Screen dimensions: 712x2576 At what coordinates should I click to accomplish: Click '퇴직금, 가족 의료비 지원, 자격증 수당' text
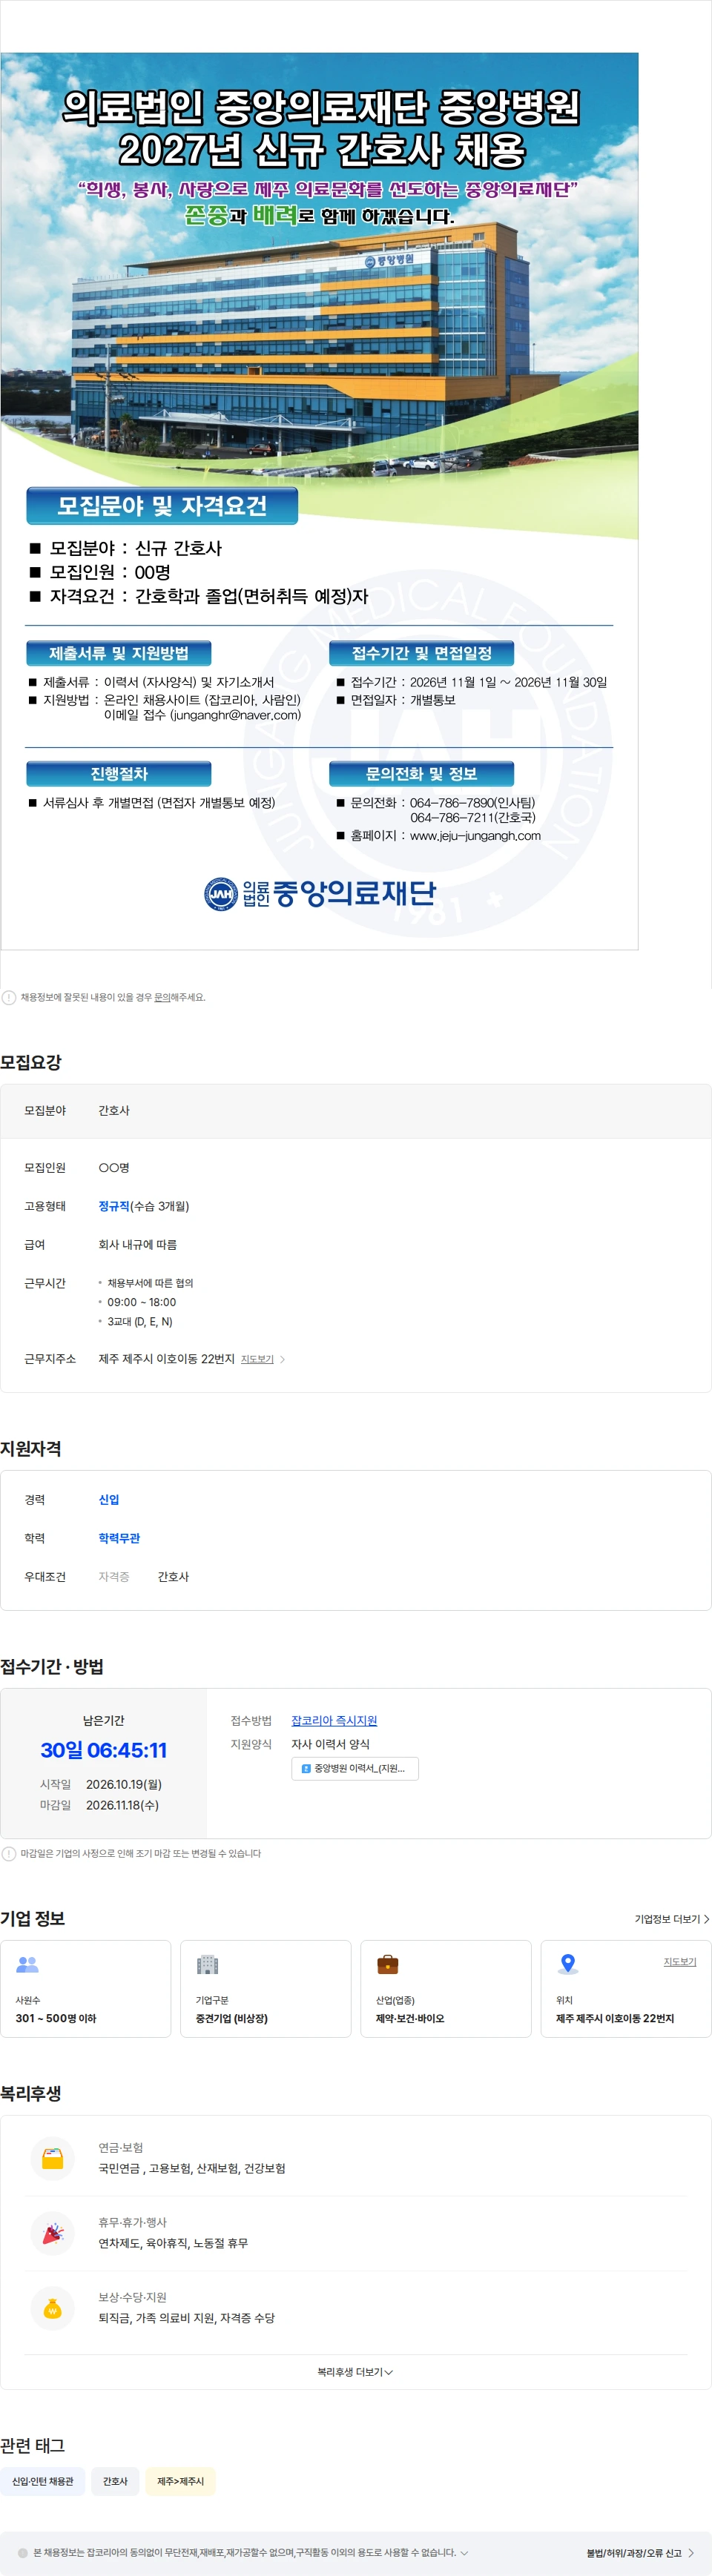pos(186,2318)
